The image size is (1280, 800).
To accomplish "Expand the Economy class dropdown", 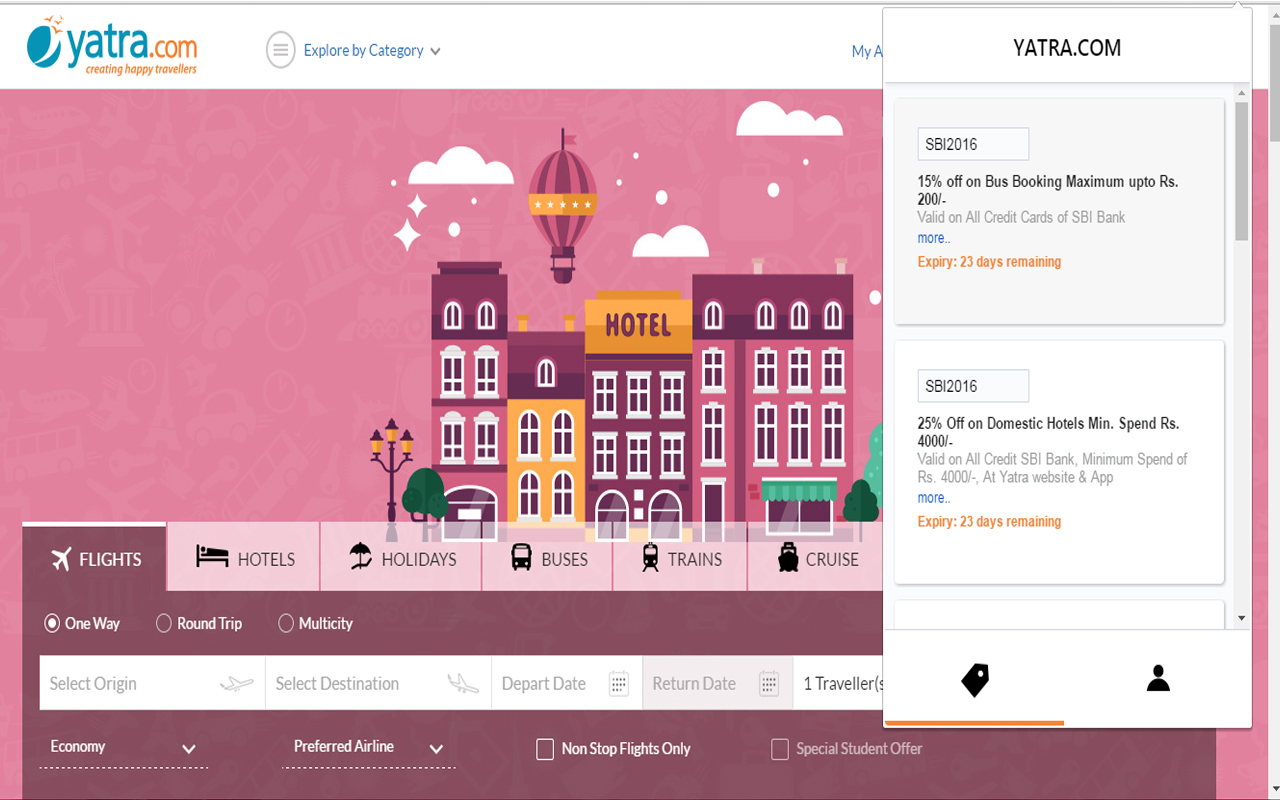I will click(x=123, y=748).
